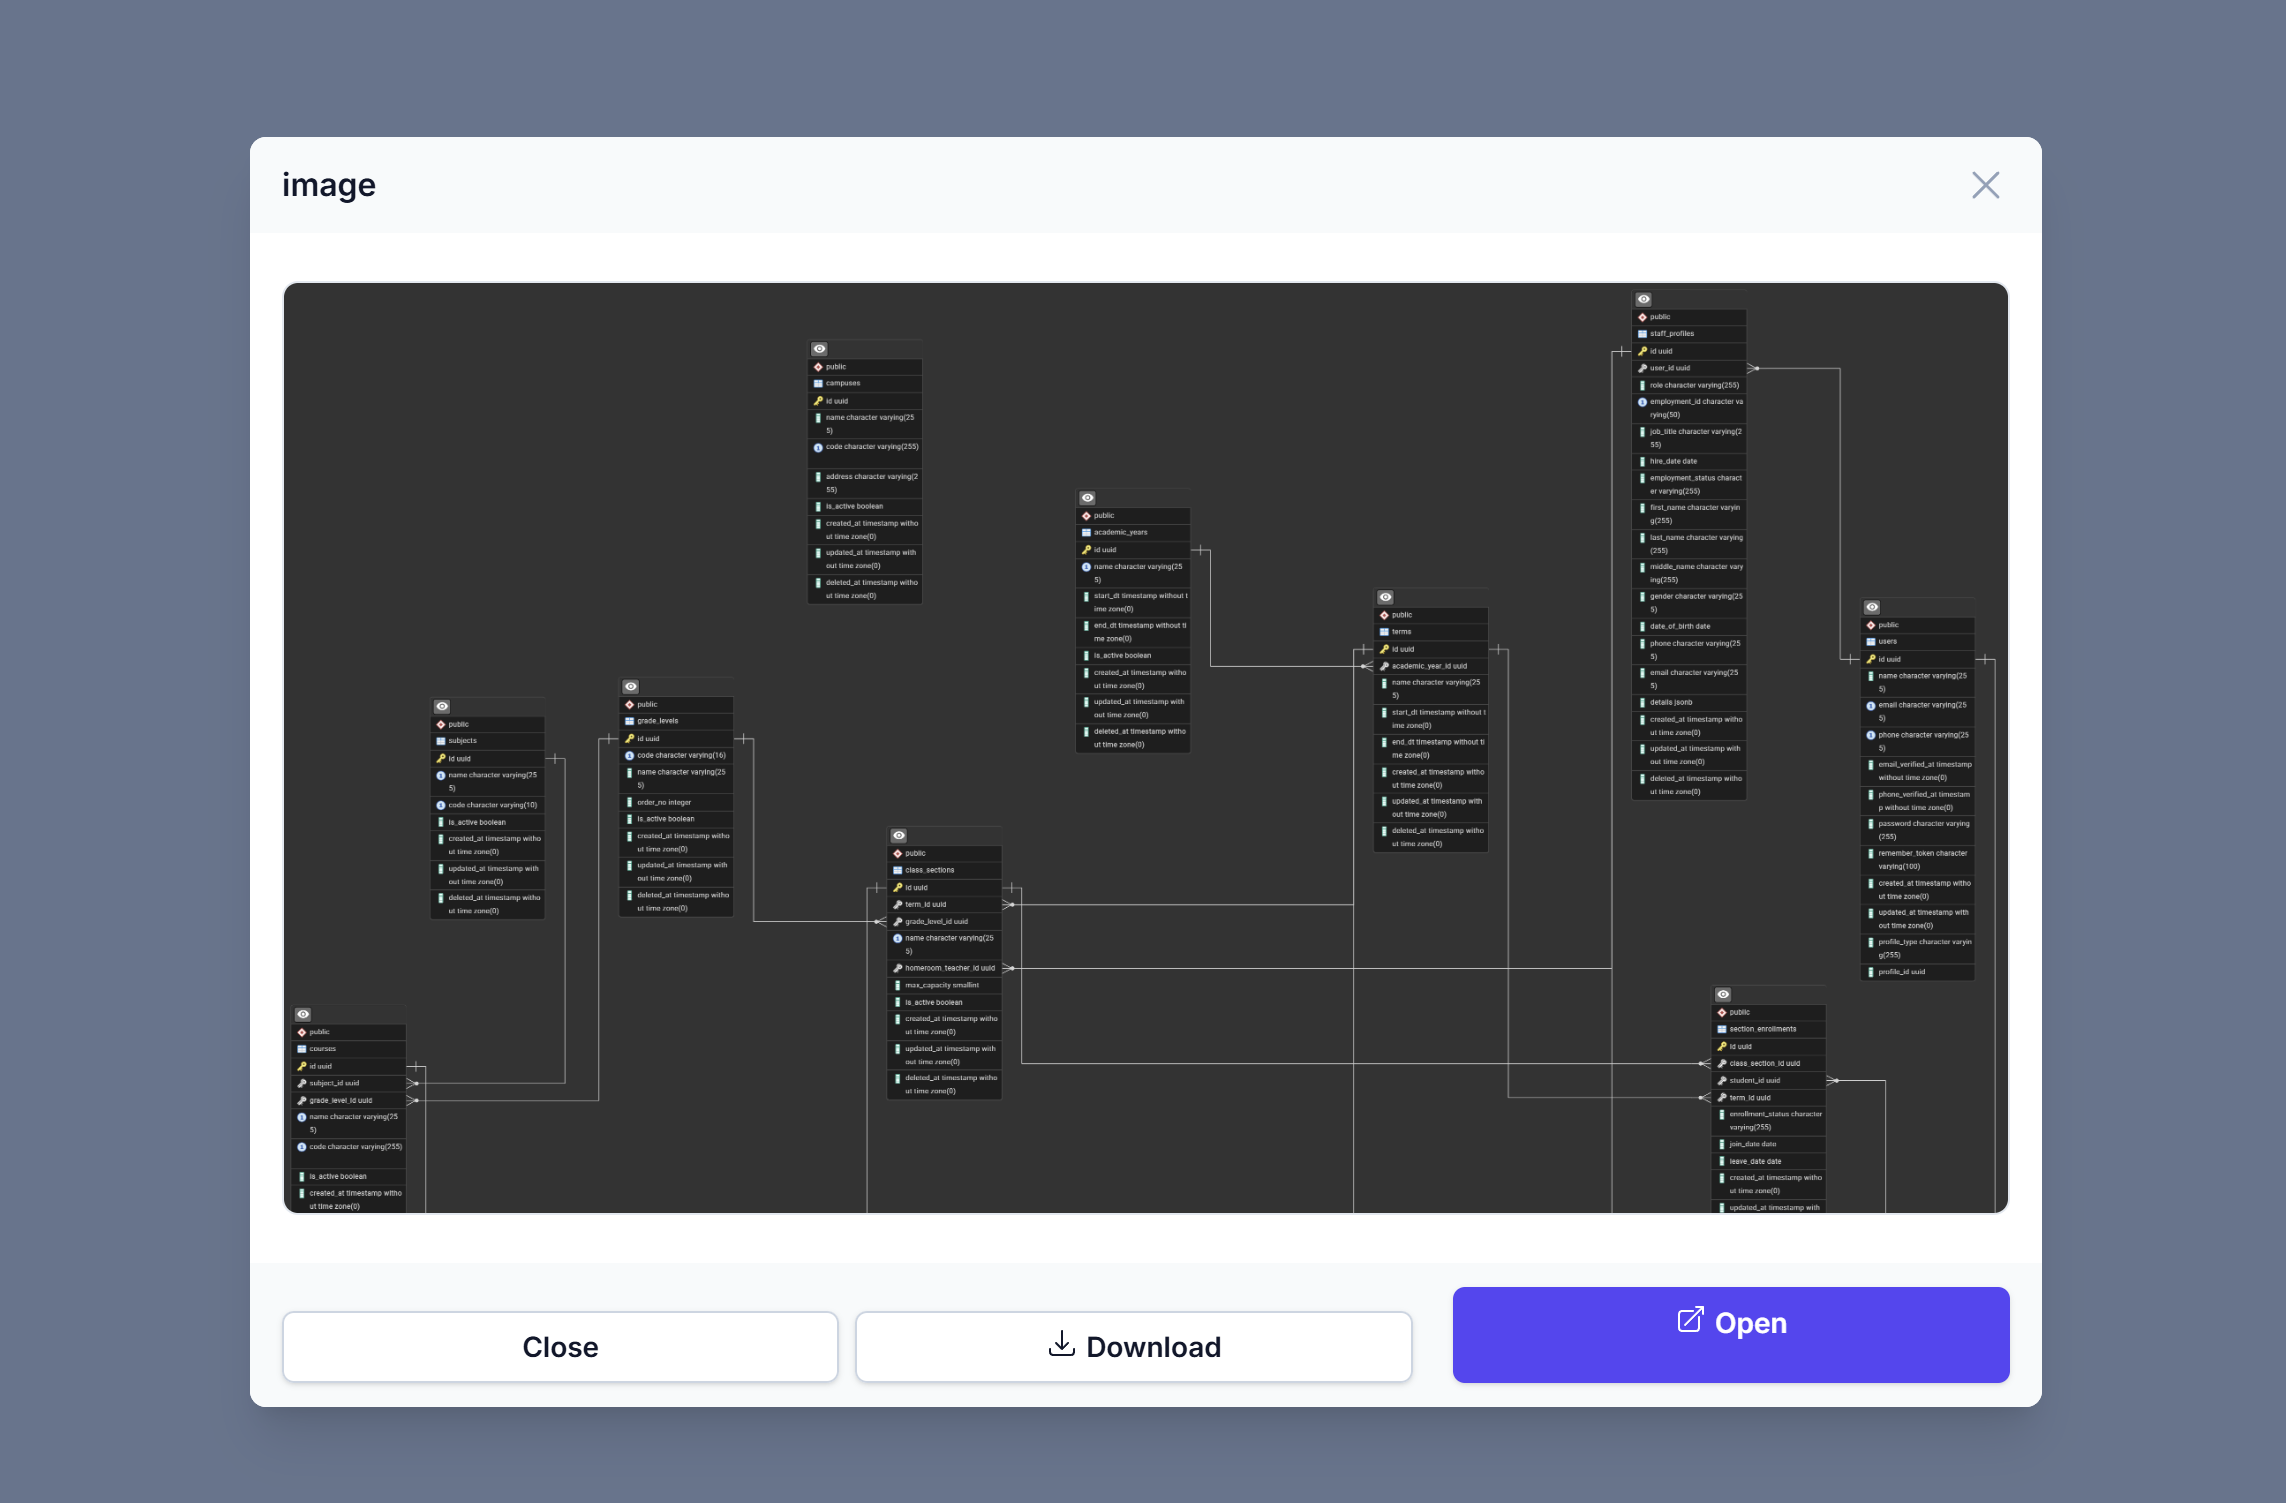Click the public schema icon on terms table
2286x1503 pixels.
[x=1385, y=615]
